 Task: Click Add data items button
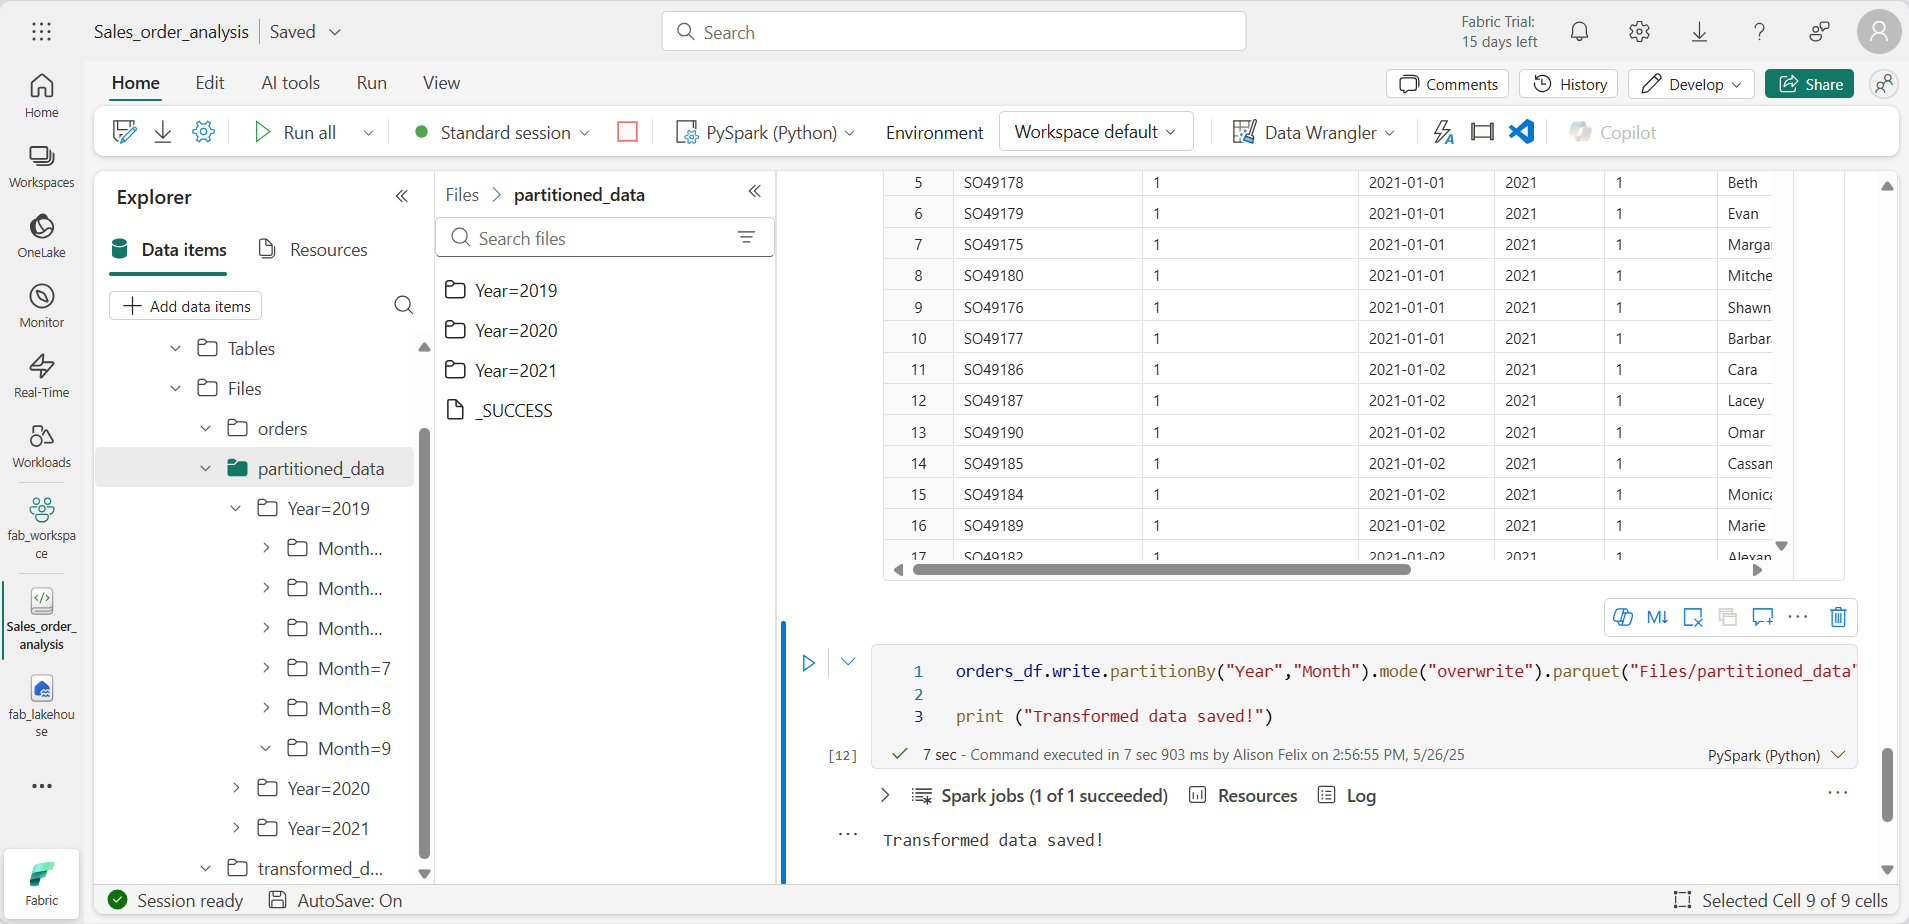[x=186, y=306]
